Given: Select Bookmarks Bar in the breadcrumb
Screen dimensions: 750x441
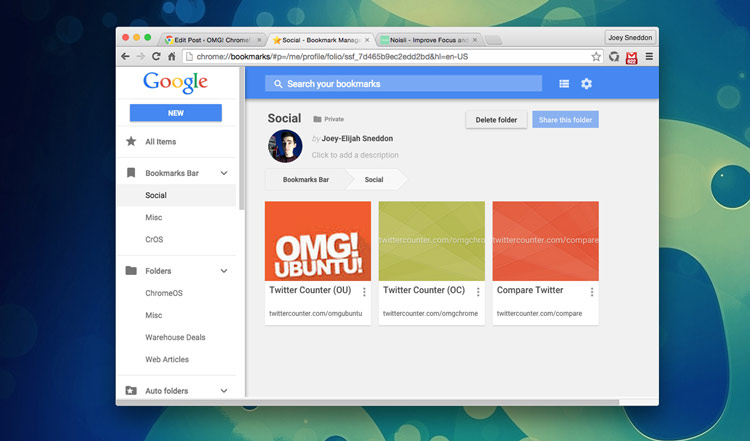Looking at the screenshot, I should pos(305,180).
